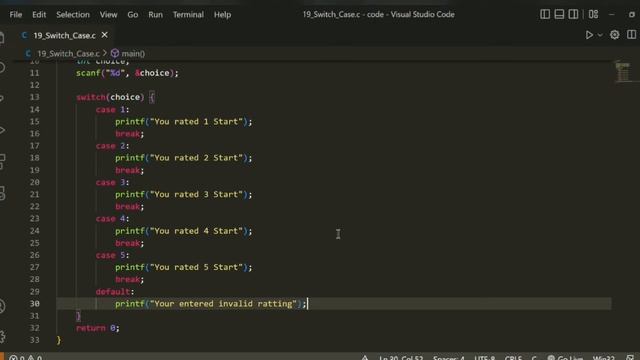
Task: Select the 19_Switch_Case.c editor tab
Action: pyautogui.click(x=64, y=36)
